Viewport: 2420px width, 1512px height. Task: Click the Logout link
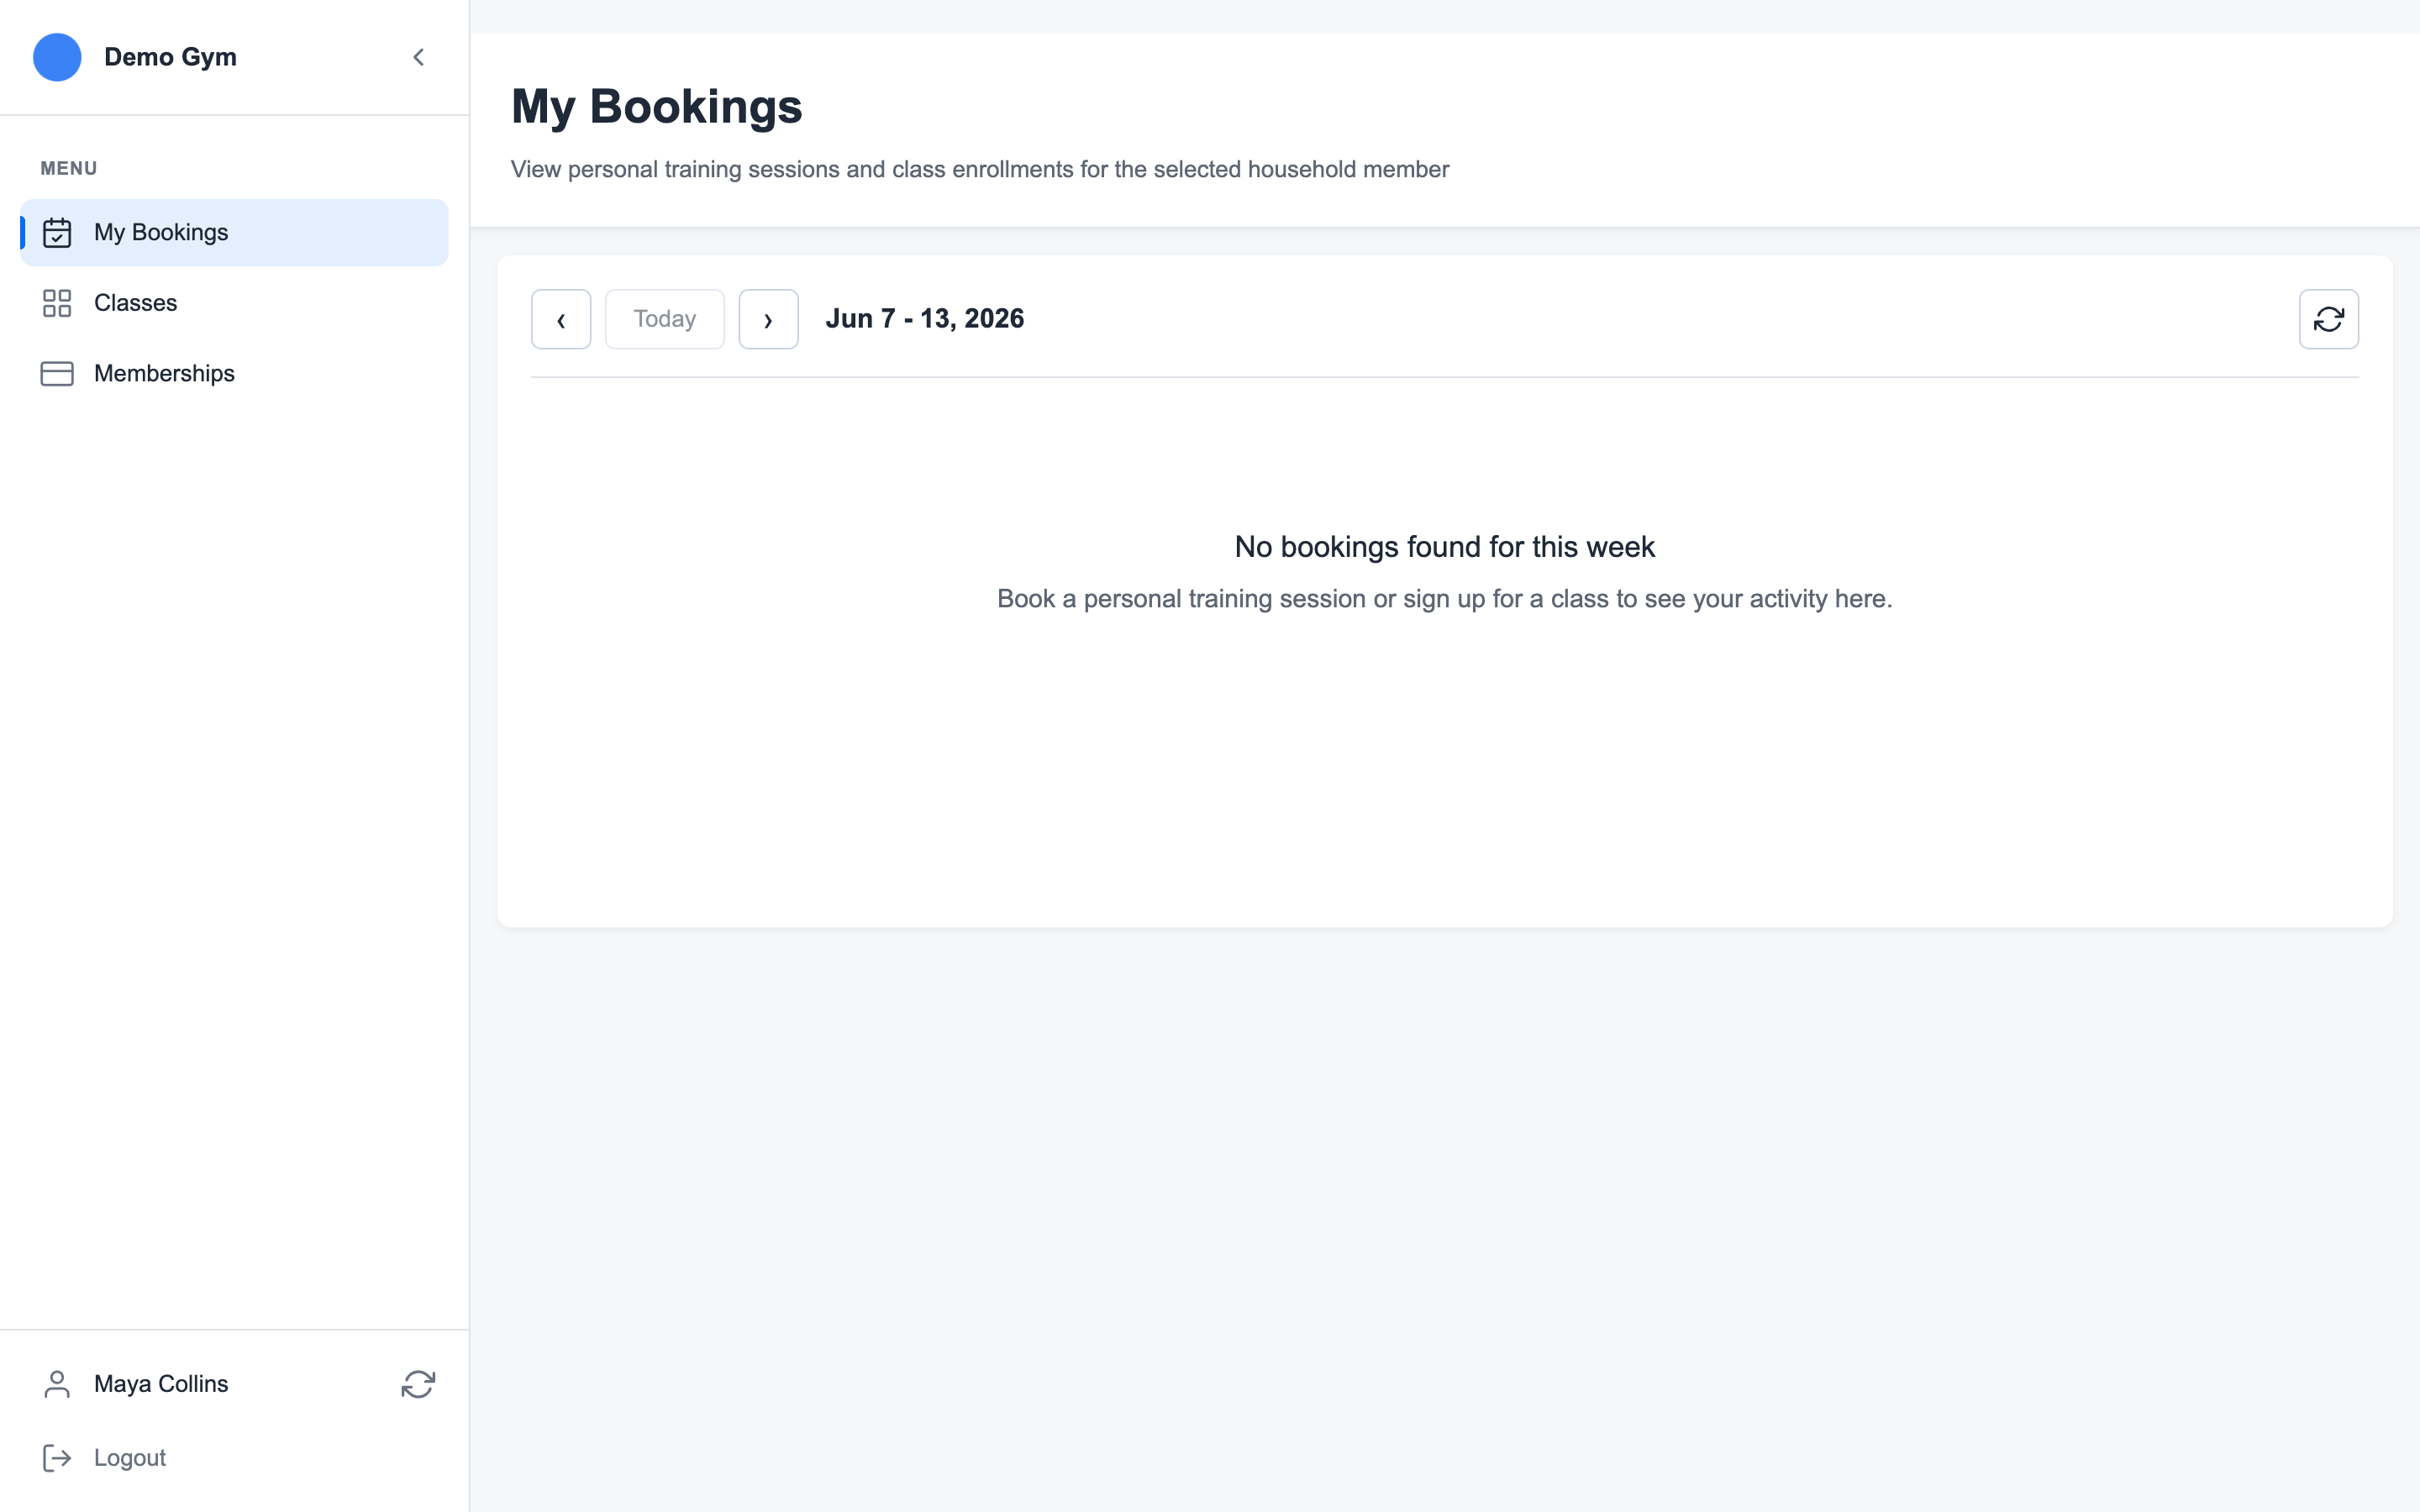point(130,1458)
